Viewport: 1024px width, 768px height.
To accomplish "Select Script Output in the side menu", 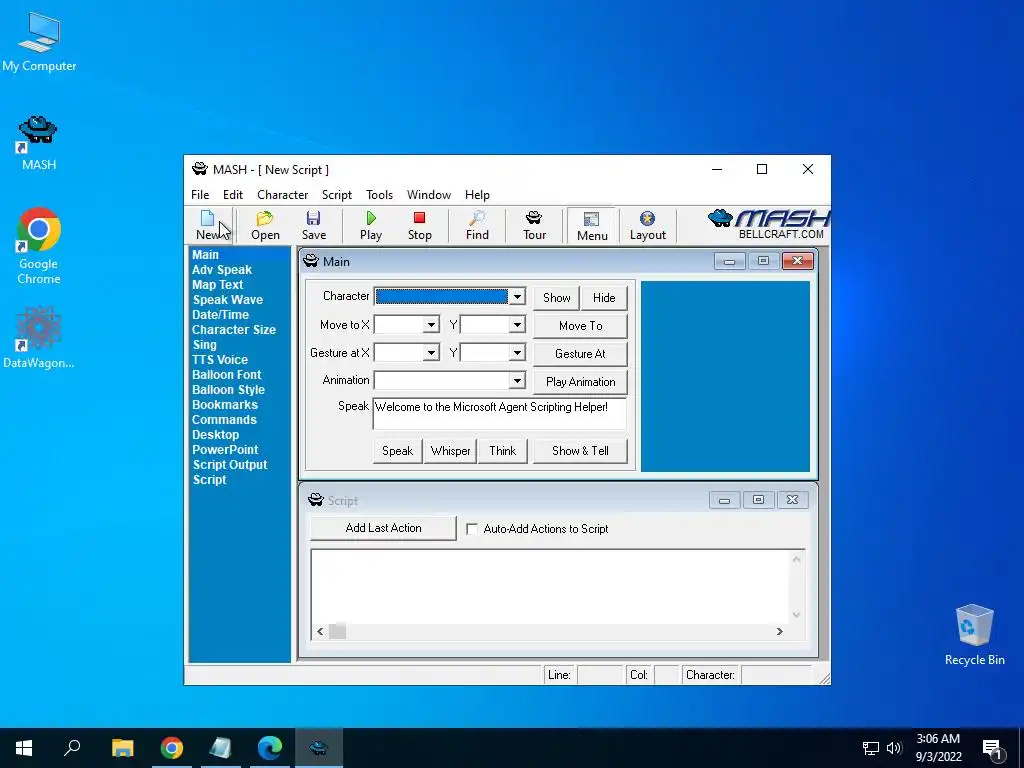I will click(x=230, y=465).
